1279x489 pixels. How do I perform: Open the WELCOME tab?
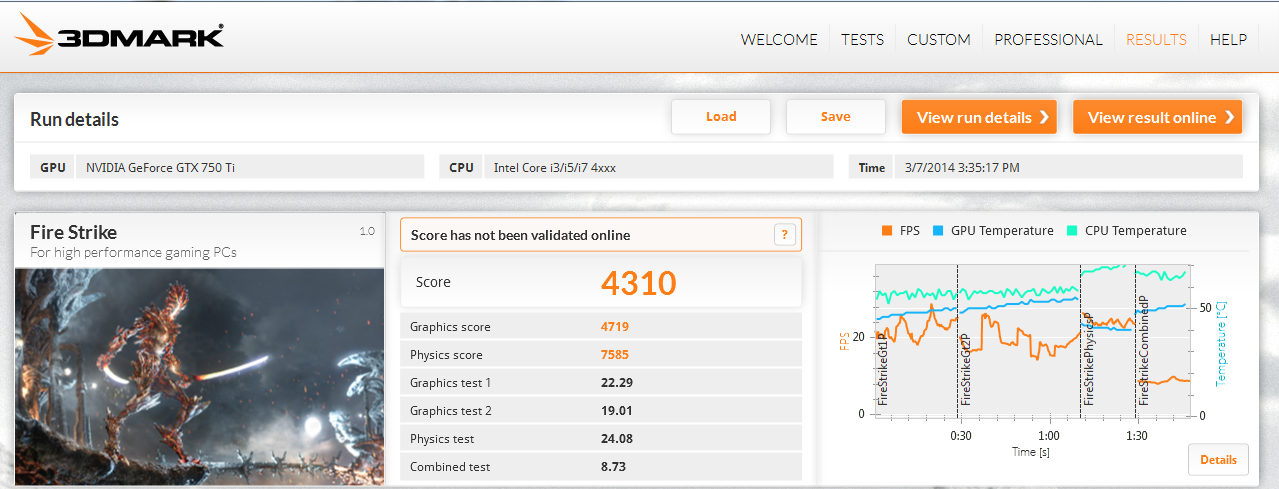[x=779, y=40]
